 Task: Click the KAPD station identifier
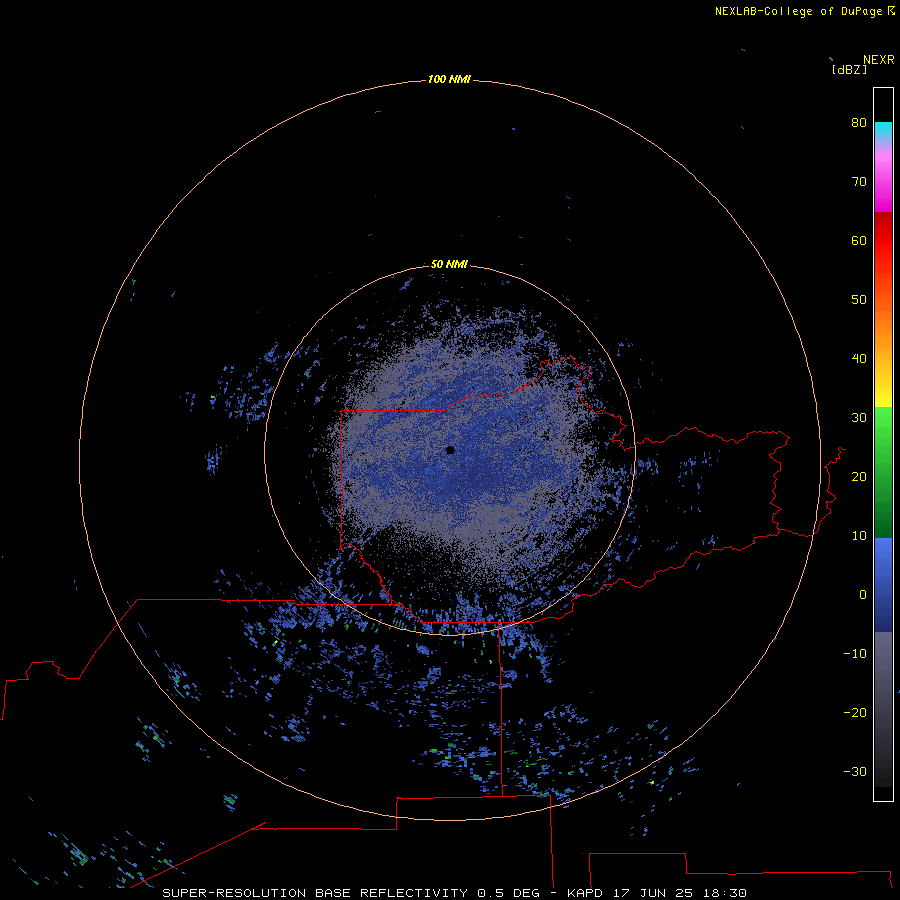(584, 893)
